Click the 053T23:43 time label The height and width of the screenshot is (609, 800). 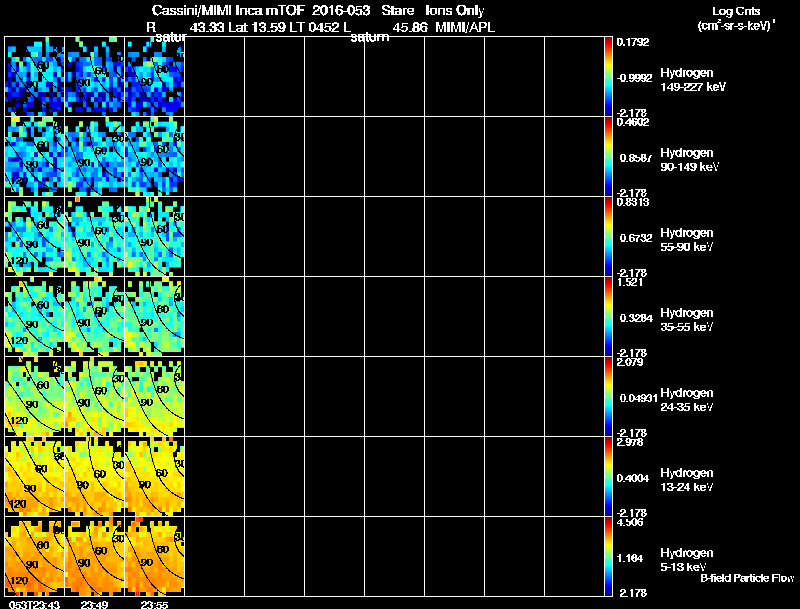35,605
